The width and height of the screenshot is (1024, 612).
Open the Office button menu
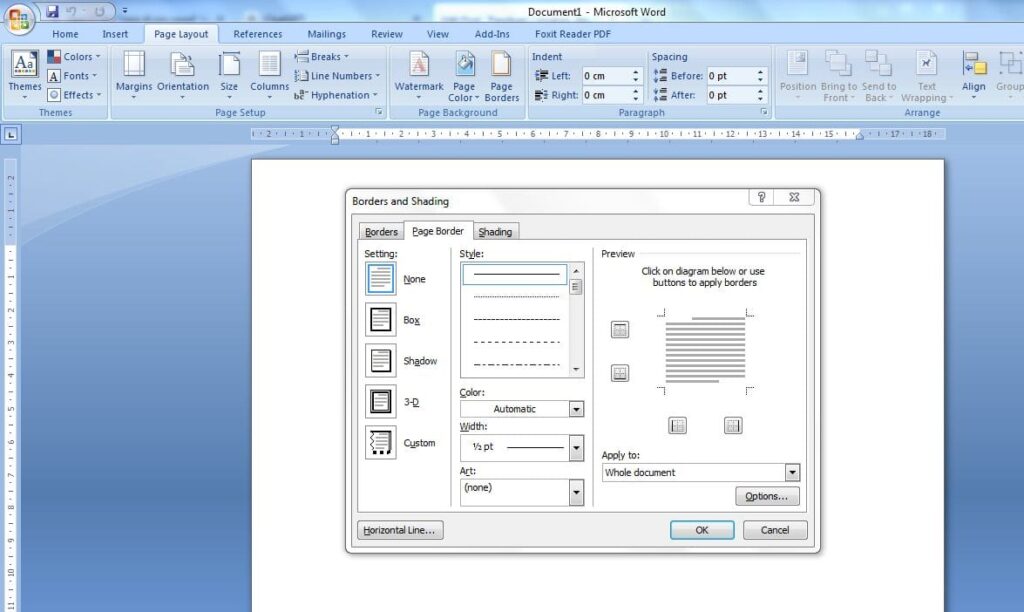[20, 20]
